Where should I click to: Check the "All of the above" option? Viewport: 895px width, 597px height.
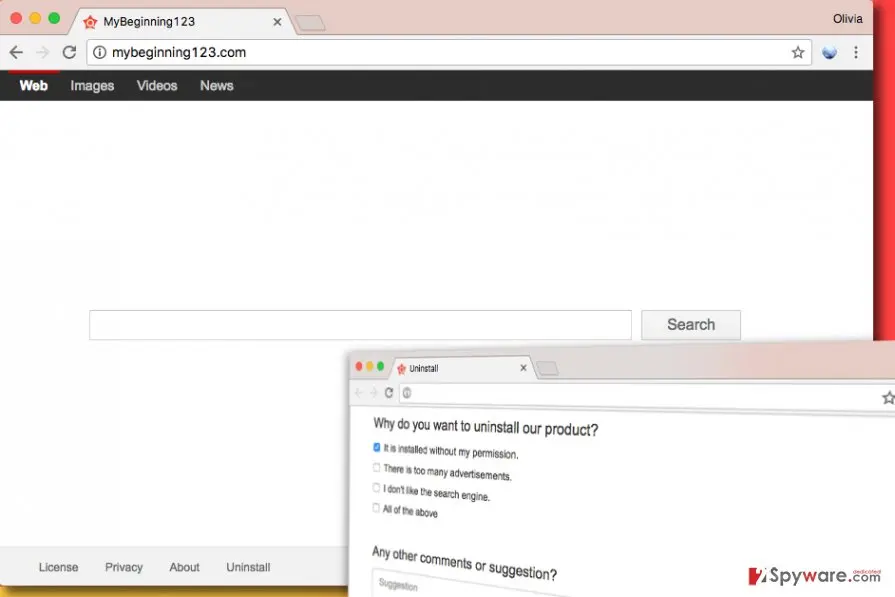pos(376,507)
